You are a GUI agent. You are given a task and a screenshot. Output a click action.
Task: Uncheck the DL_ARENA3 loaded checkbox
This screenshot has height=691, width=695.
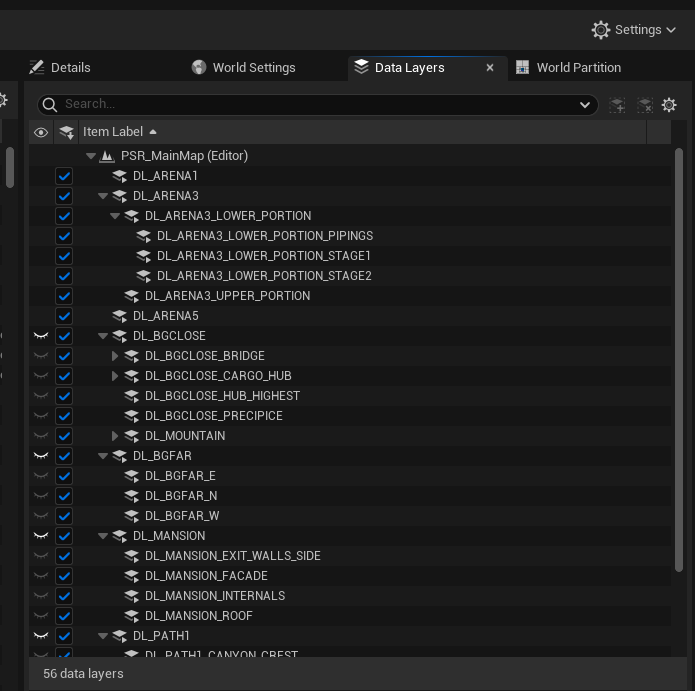click(64, 196)
